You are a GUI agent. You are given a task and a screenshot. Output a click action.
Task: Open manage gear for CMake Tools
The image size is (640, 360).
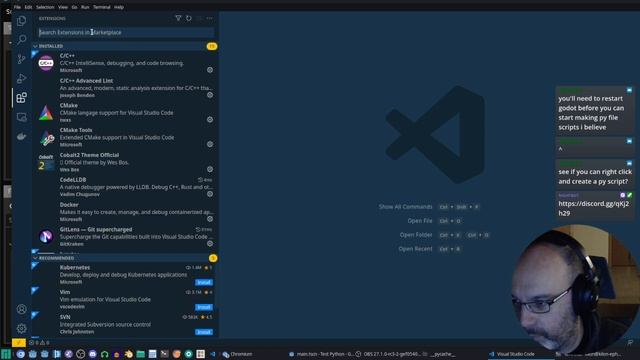210,144
